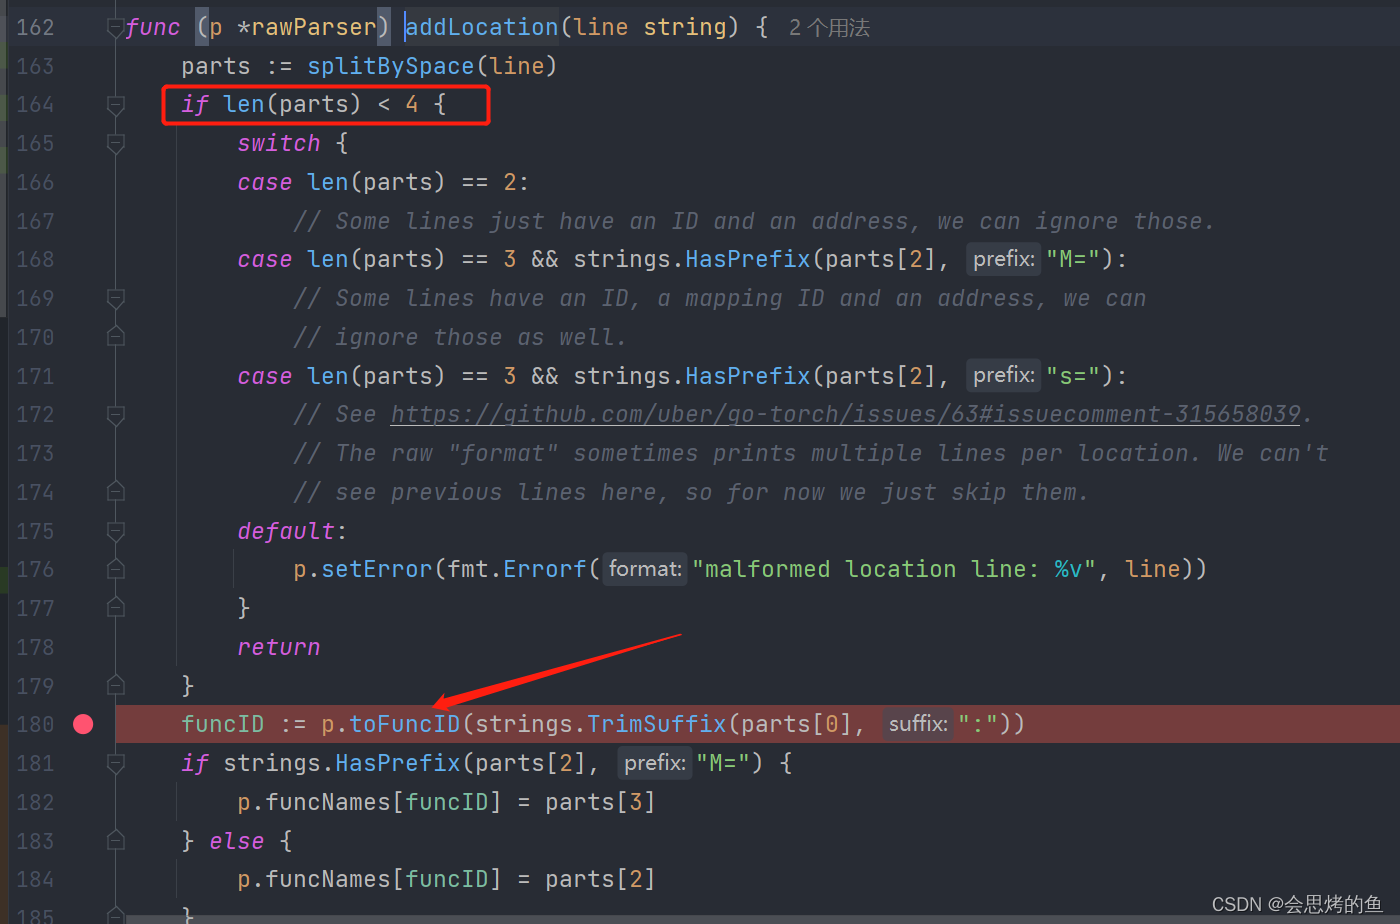The height and width of the screenshot is (924, 1400).
Task: Click the prefix: inlay hint on line 171
Action: [x=1004, y=376]
